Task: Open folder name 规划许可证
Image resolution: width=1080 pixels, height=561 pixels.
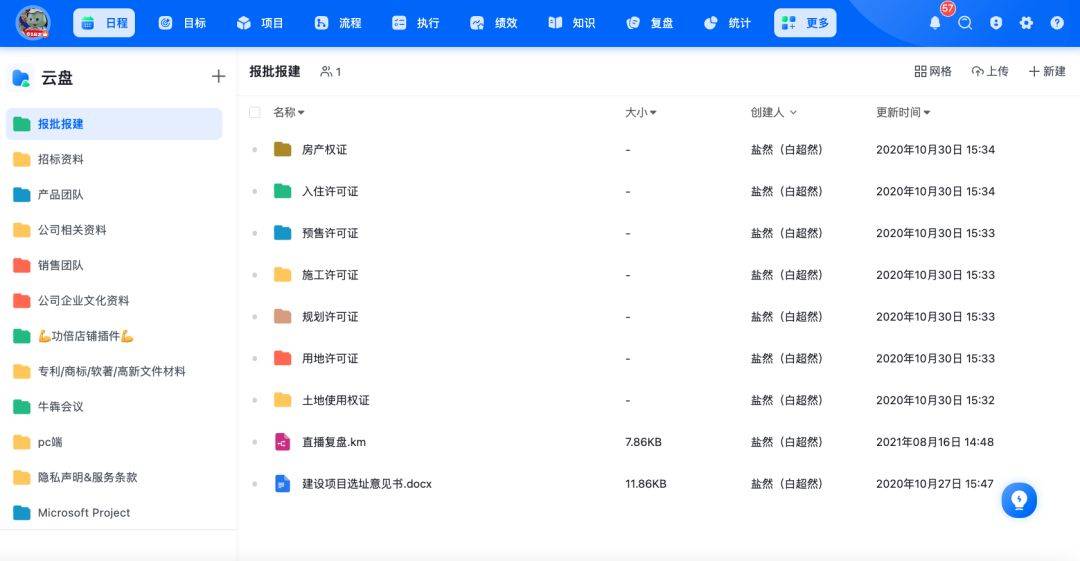Action: pyautogui.click(x=330, y=316)
